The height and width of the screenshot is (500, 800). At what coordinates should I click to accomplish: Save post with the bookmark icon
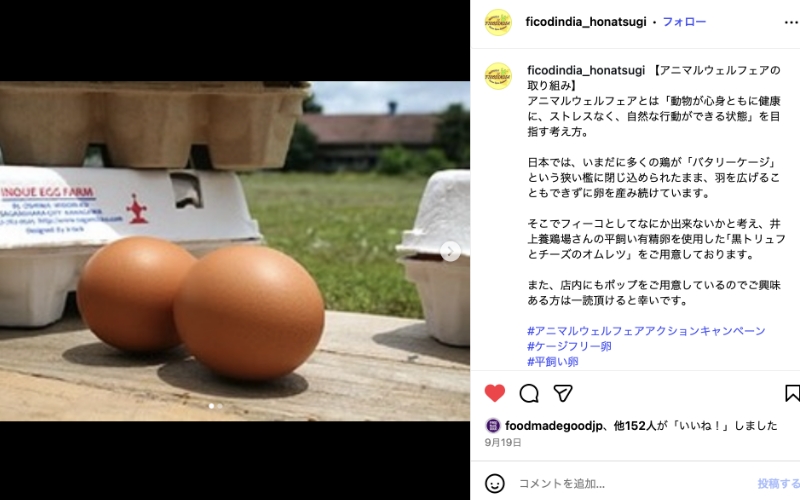click(792, 393)
